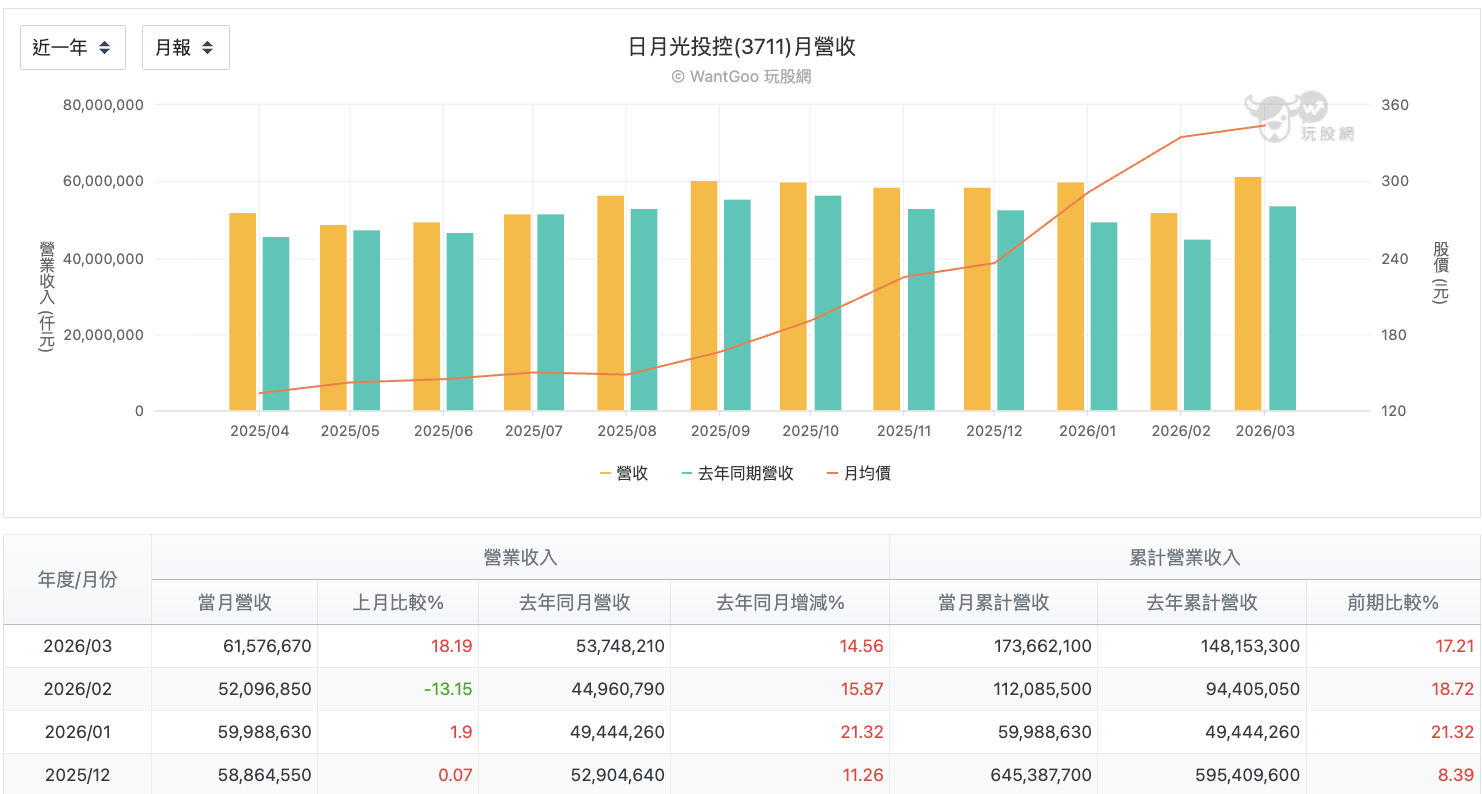Click the 去年同月增減% column header
Screen dimensions: 1482x794
[x=780, y=603]
